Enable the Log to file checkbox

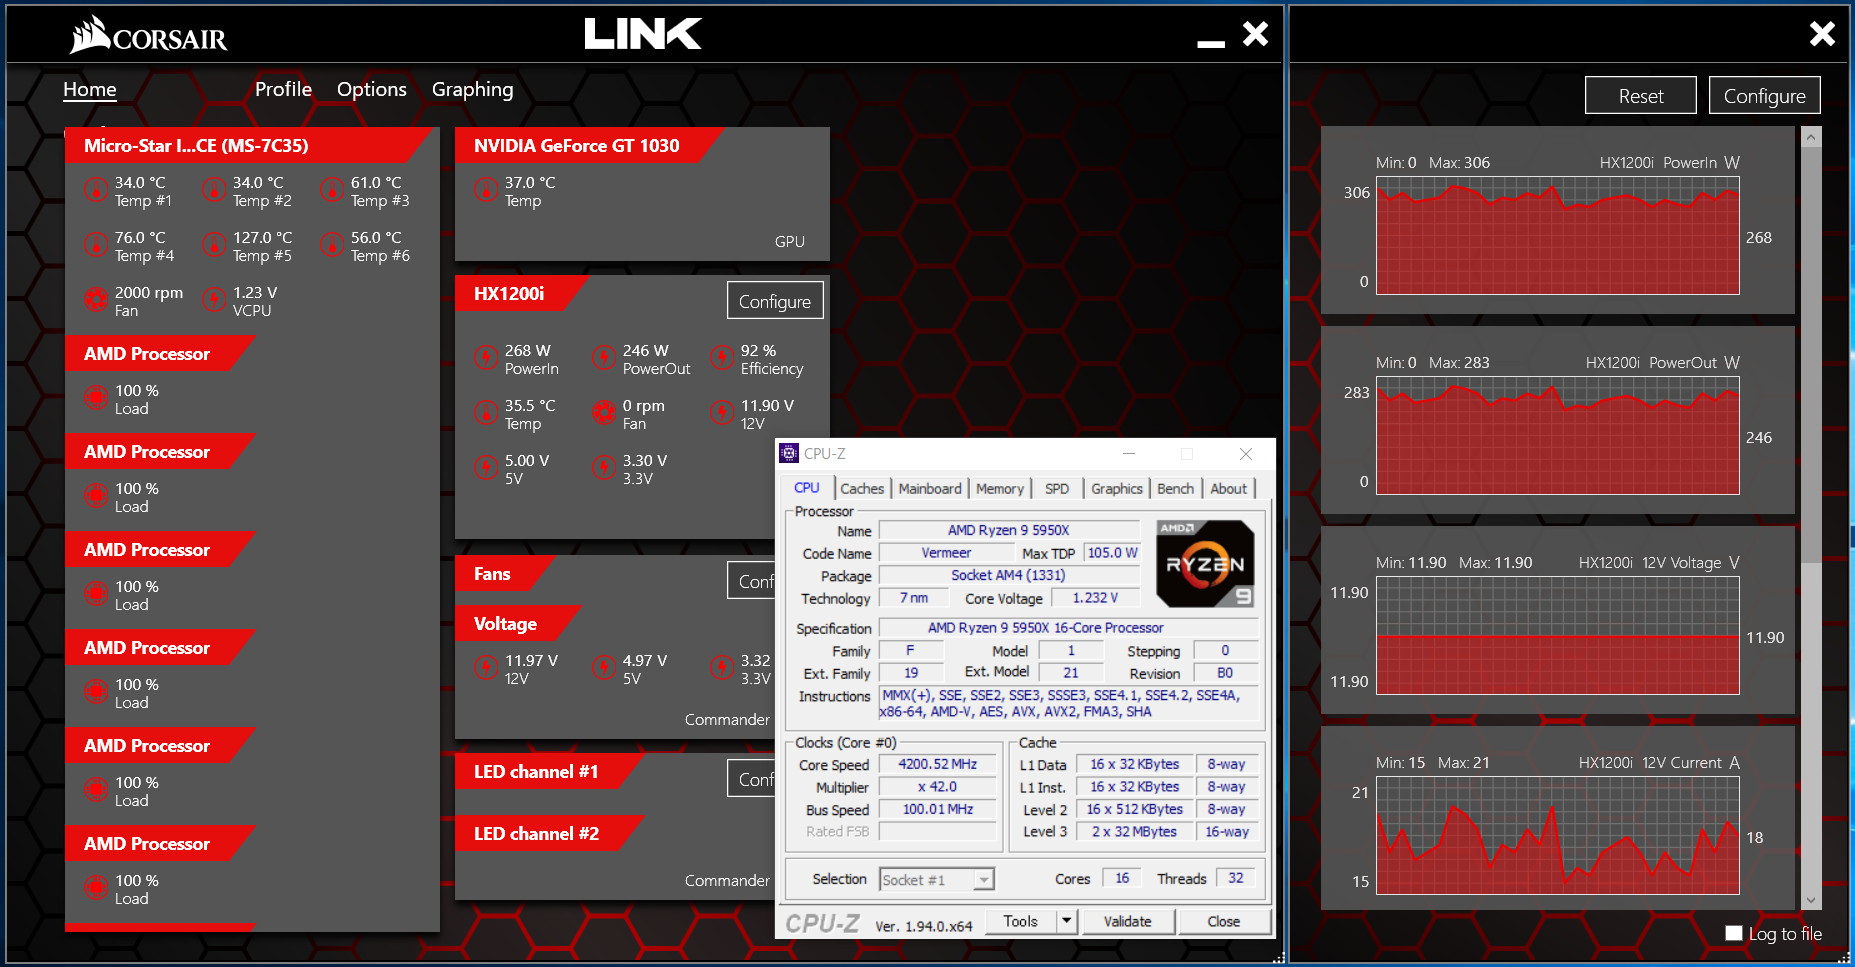(x=1734, y=933)
